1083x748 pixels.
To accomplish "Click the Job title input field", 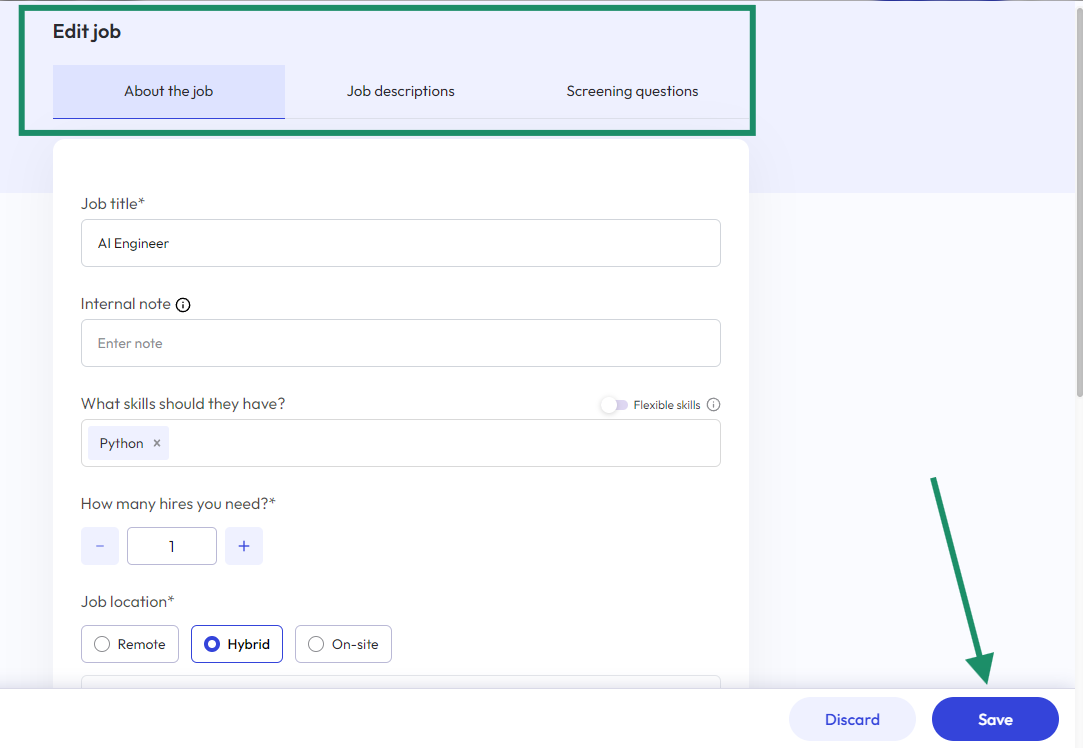I will (400, 243).
